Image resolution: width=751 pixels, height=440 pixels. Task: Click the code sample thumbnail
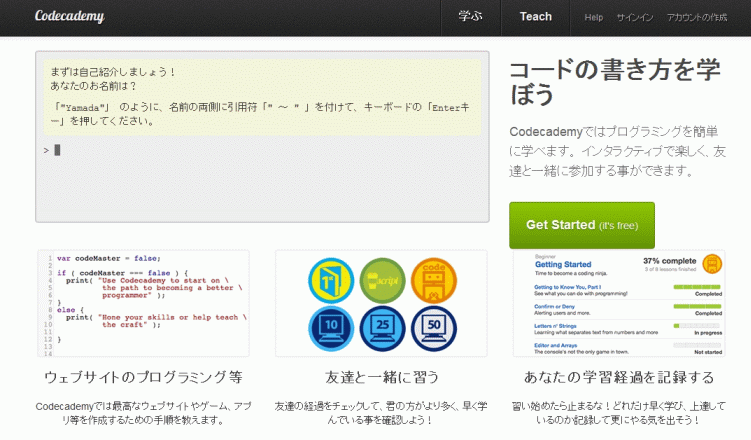point(143,303)
